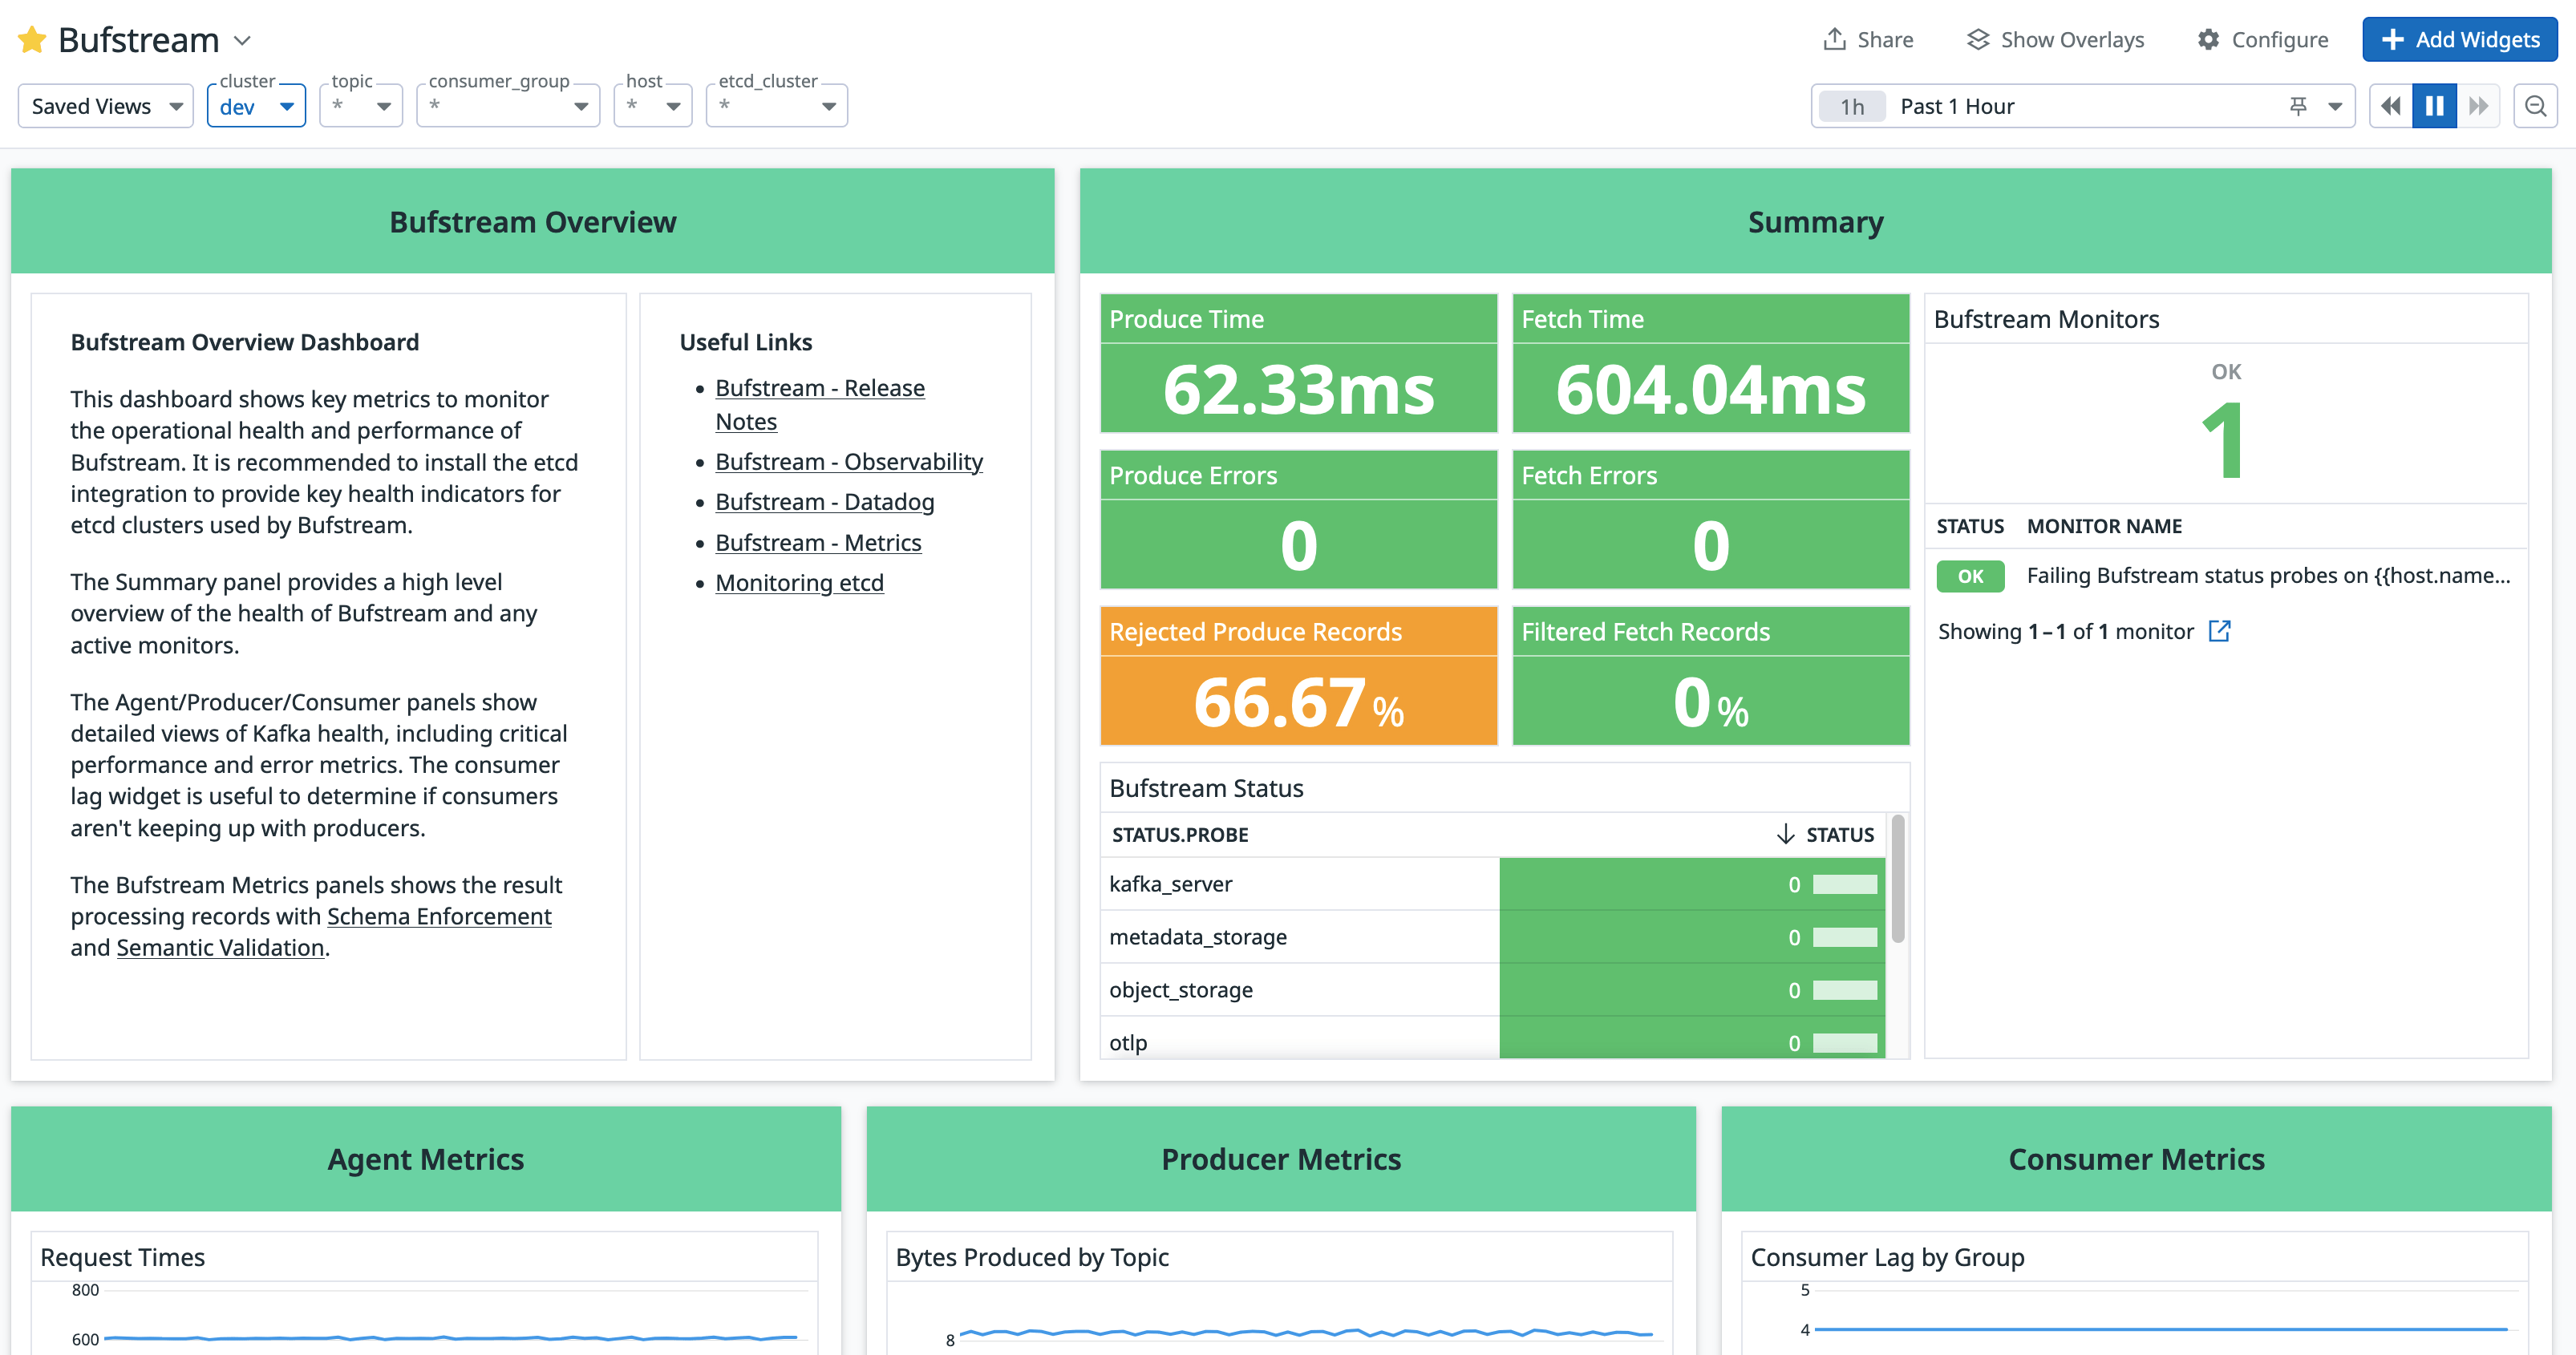Unfavorite dashboard with the star icon
The image size is (2576, 1355).
pos(32,40)
